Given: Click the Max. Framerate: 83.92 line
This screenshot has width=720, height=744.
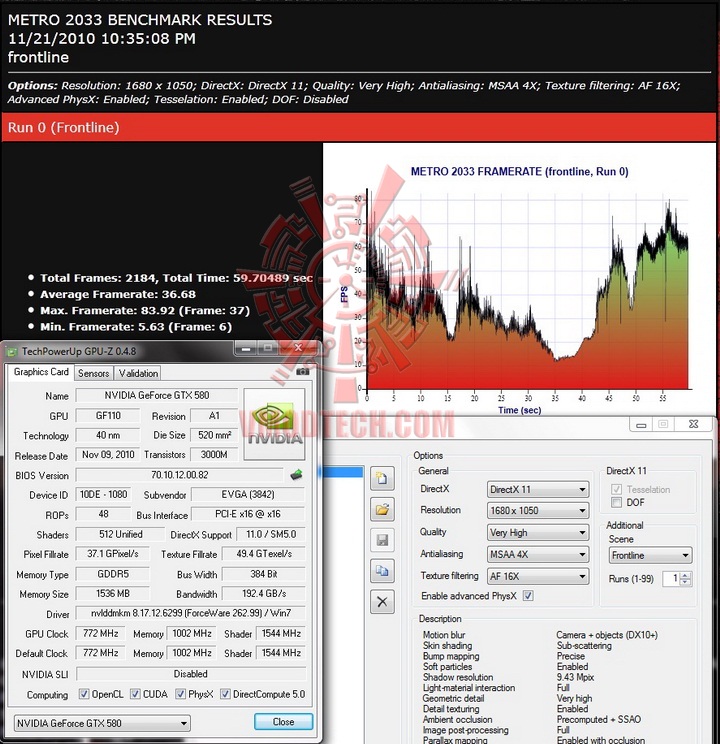Looking at the screenshot, I should 145,310.
